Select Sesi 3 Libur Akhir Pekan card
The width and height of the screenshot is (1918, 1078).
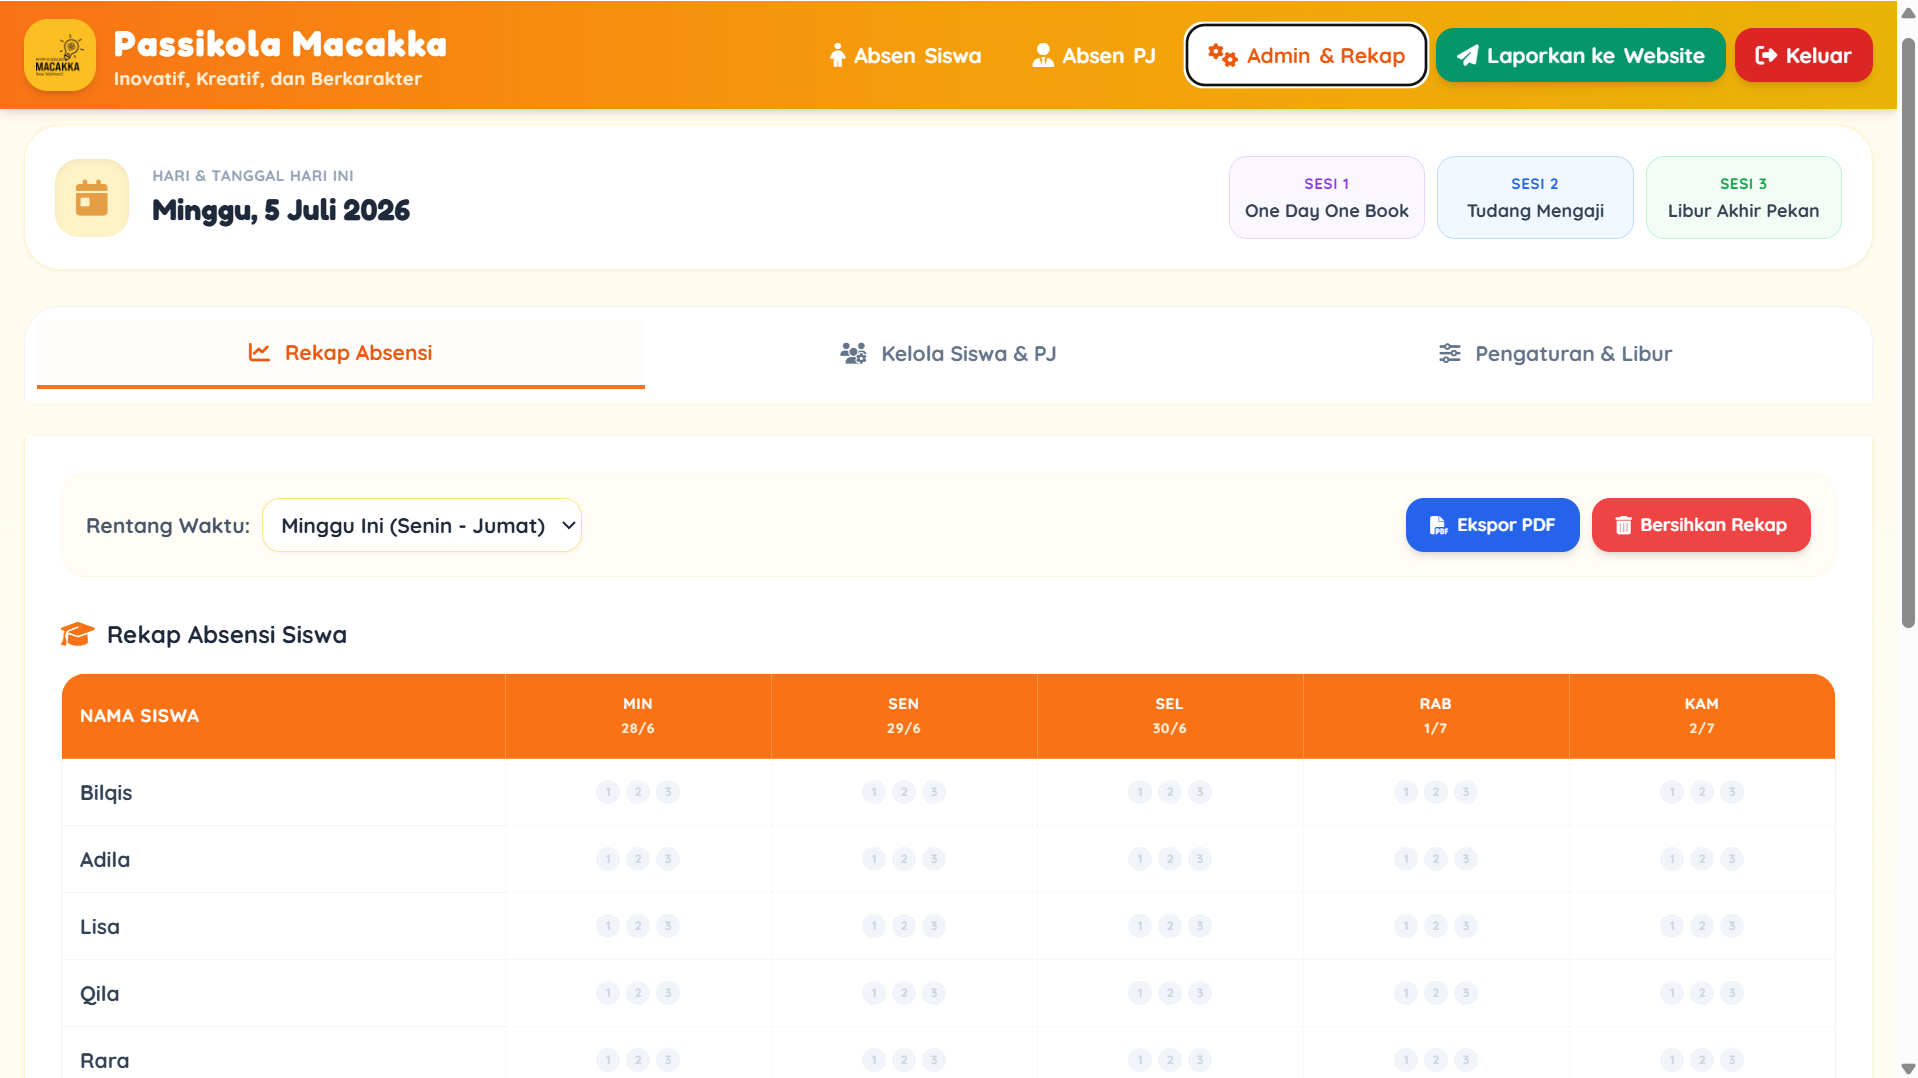click(x=1743, y=197)
